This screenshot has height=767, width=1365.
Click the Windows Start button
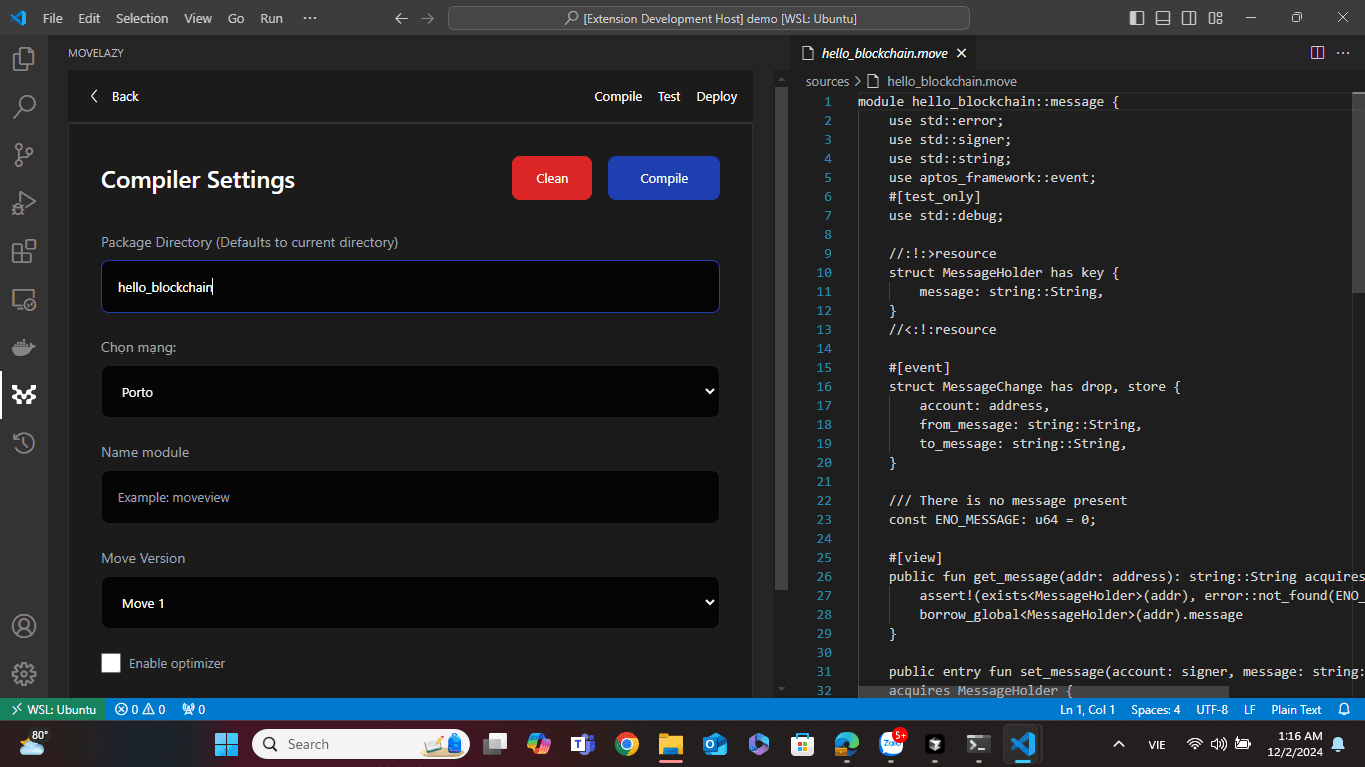(x=227, y=744)
